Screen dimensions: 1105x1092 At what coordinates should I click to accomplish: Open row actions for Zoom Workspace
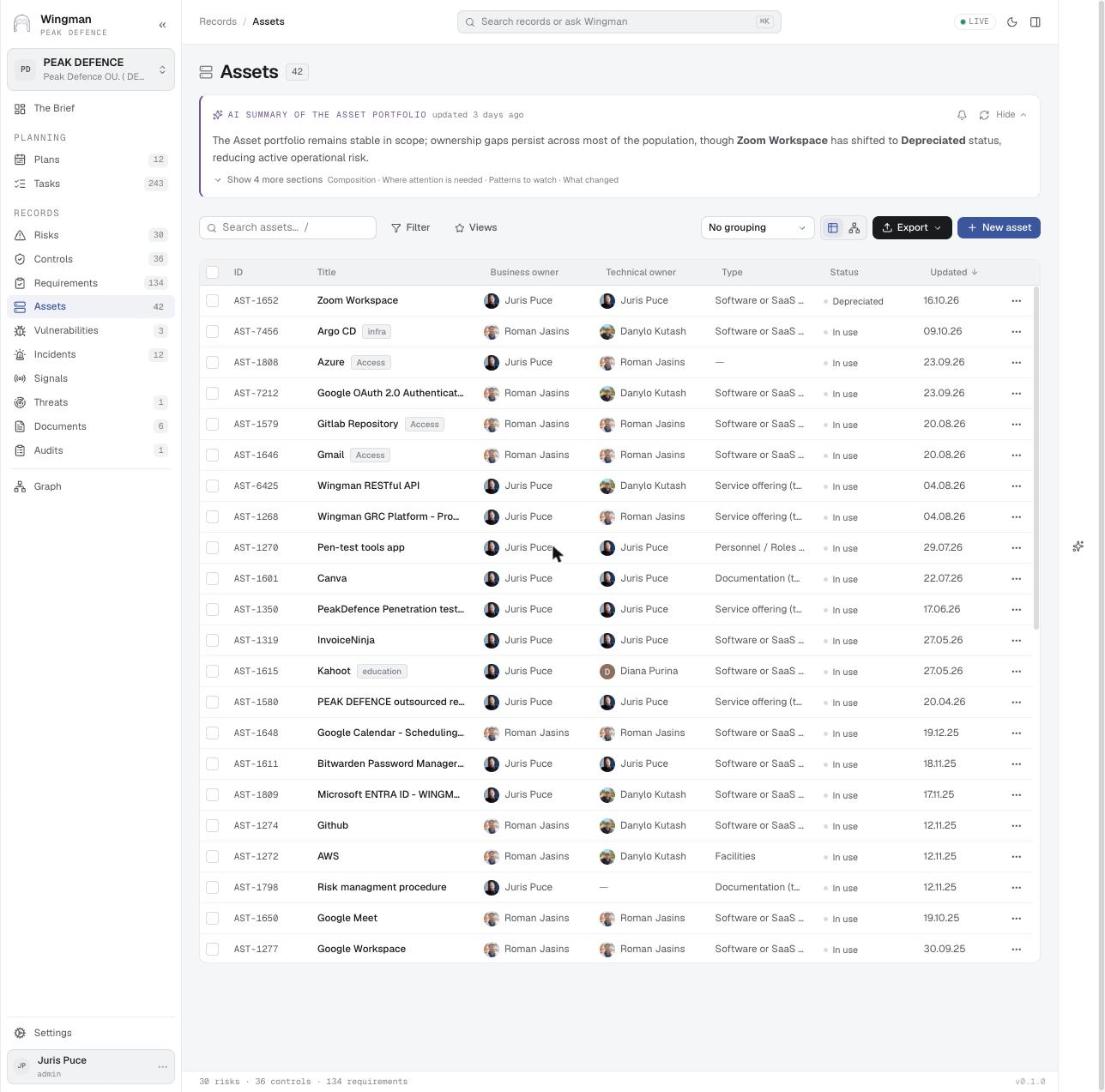coord(1016,301)
